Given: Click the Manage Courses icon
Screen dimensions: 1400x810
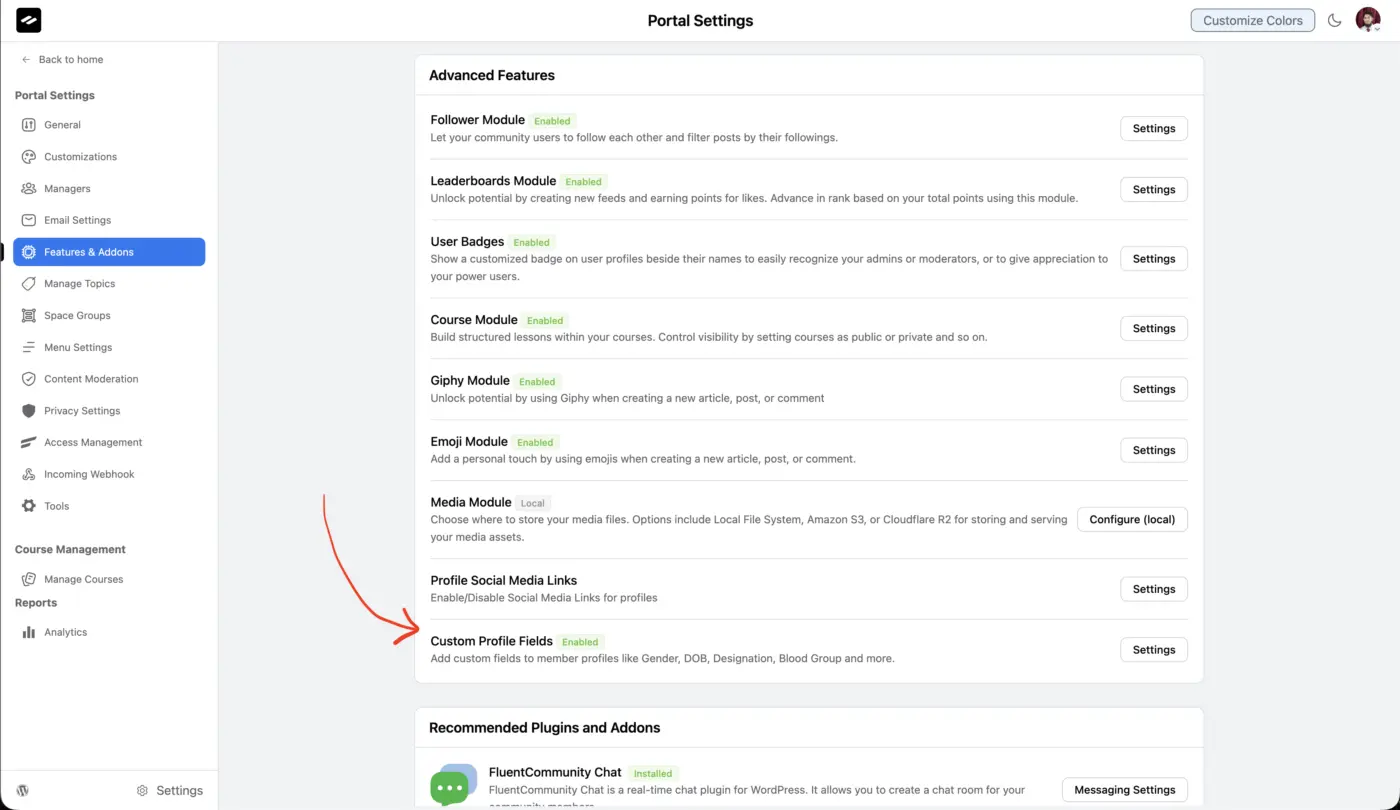Looking at the screenshot, I should 28,579.
